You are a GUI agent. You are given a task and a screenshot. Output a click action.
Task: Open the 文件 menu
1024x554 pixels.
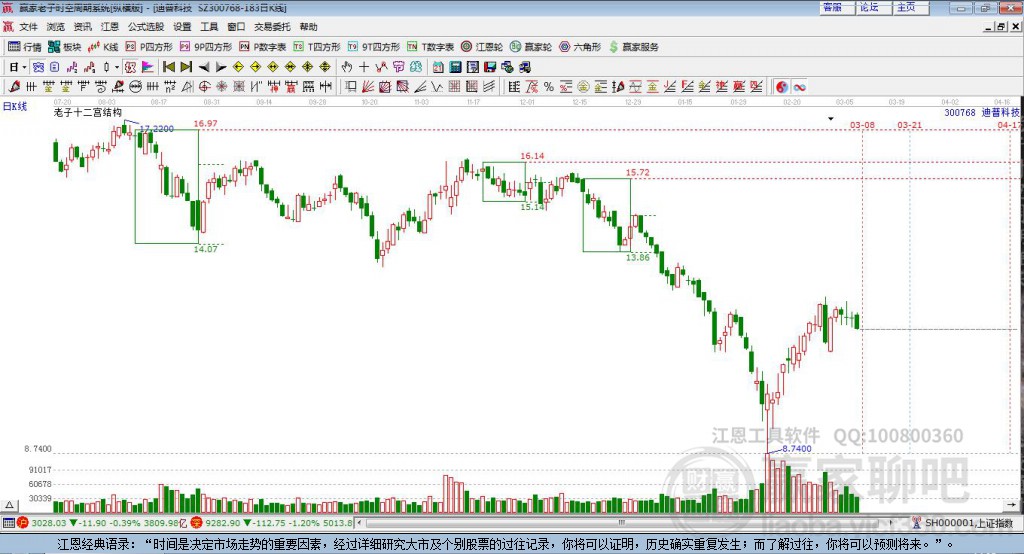[28, 27]
